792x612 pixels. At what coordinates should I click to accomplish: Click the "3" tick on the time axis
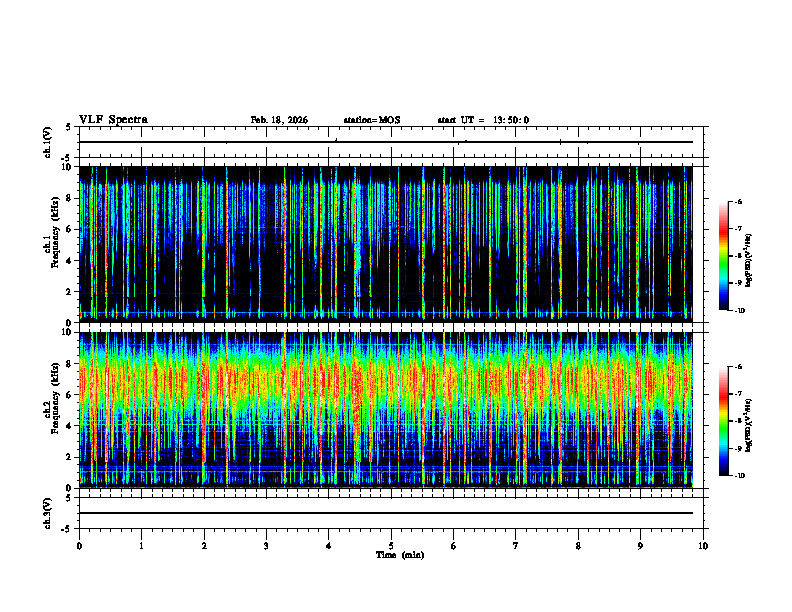point(267,546)
